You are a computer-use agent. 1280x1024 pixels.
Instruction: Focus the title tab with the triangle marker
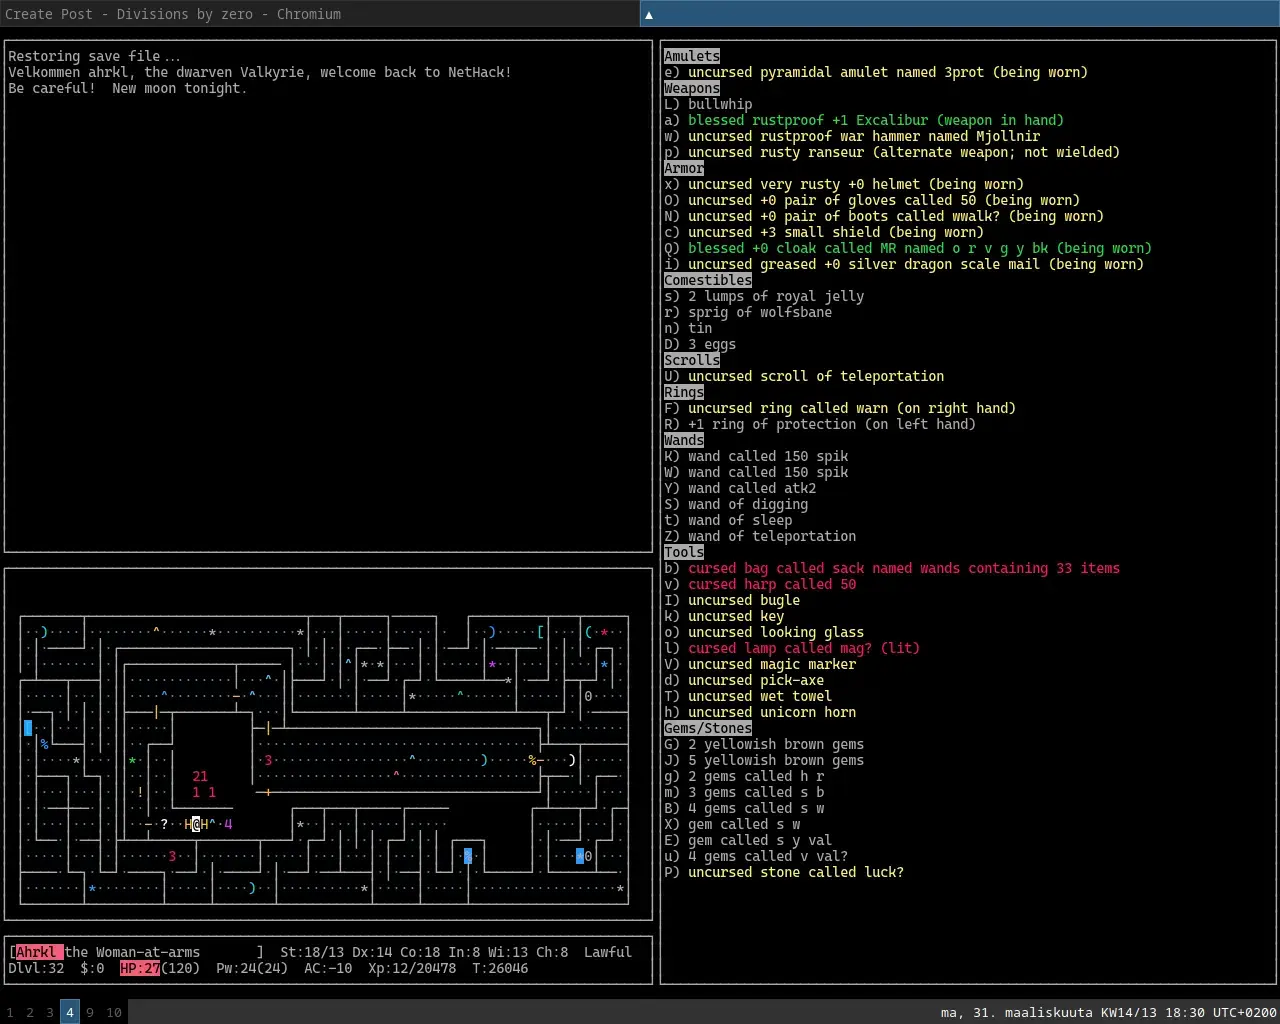pyautogui.click(x=960, y=14)
